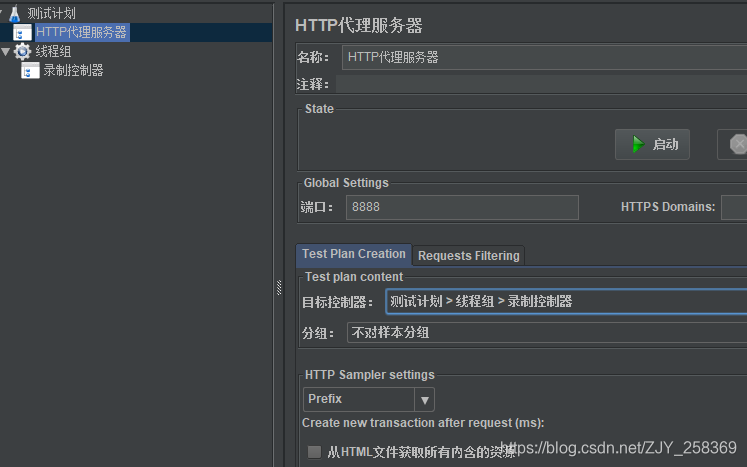Select 线程组 tree item
The image size is (747, 467).
[53, 51]
